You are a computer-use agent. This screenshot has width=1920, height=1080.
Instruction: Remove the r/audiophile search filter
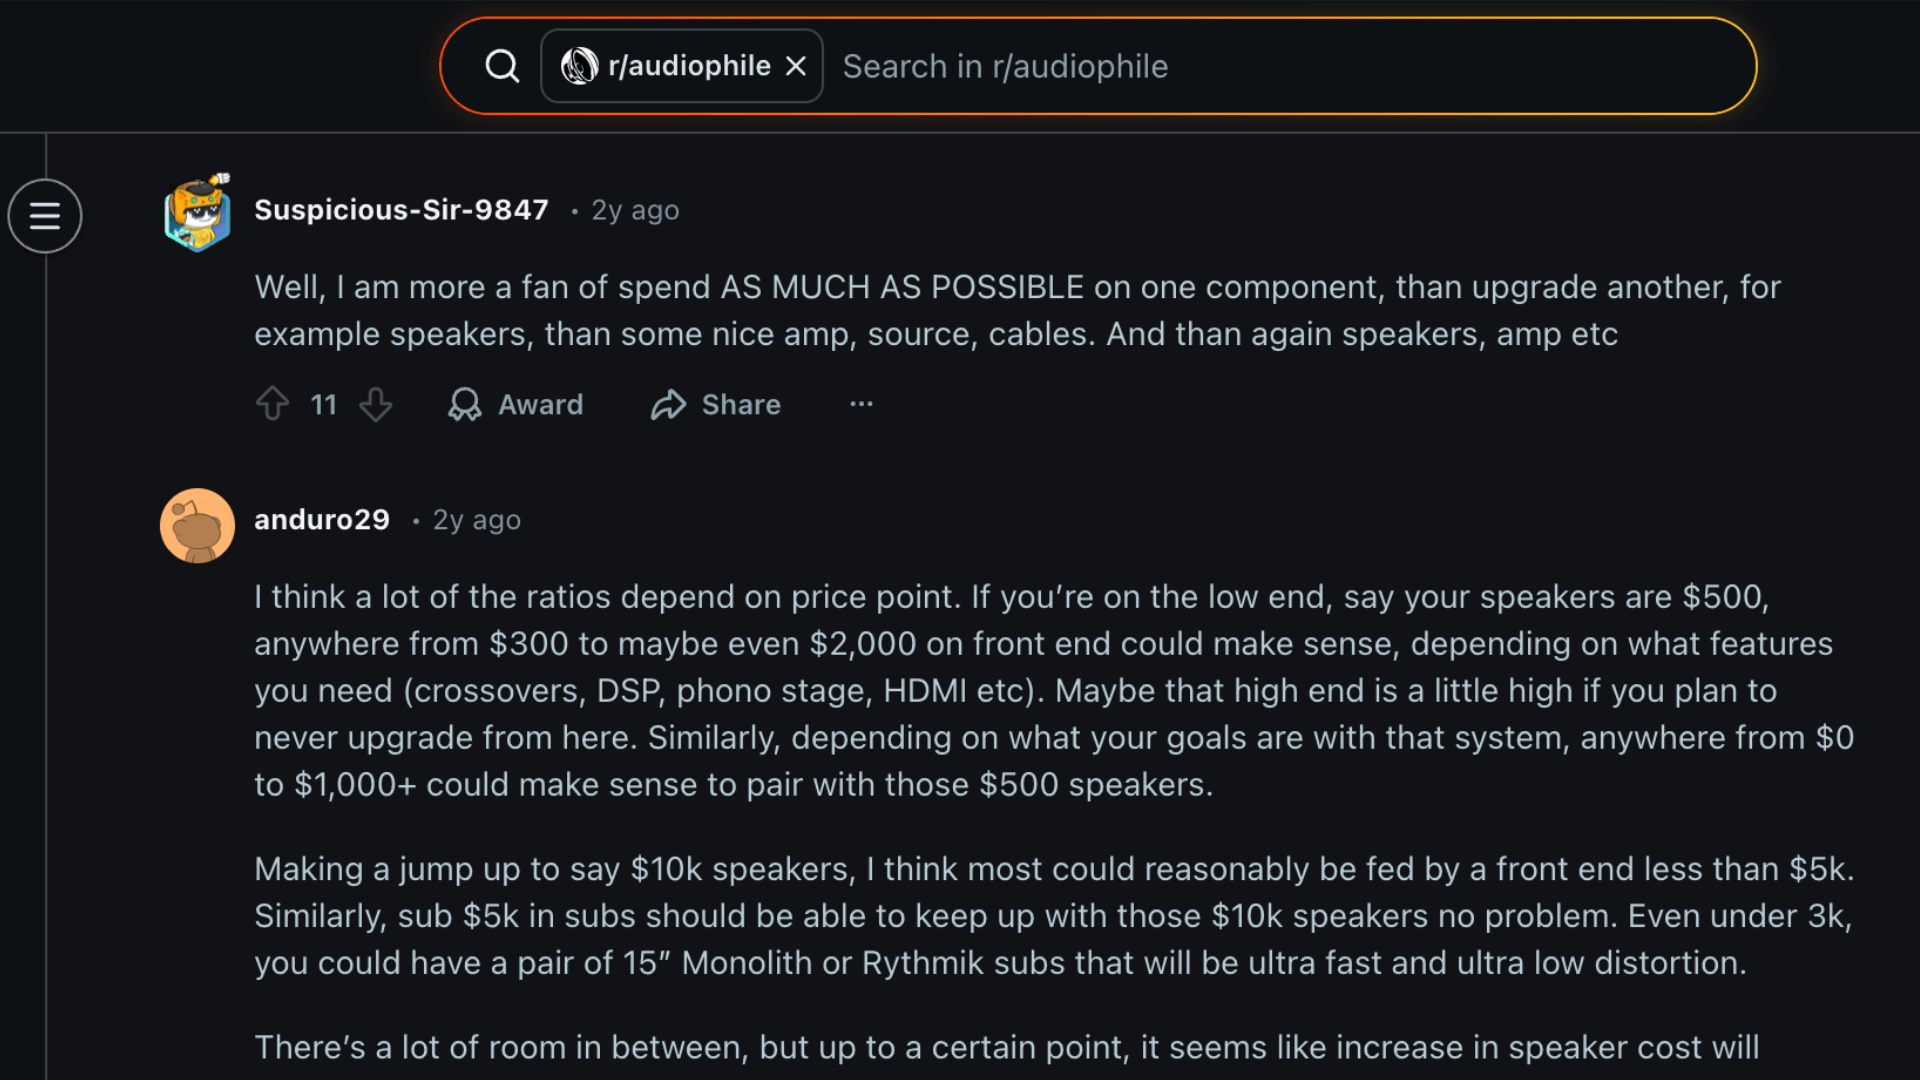pos(795,65)
